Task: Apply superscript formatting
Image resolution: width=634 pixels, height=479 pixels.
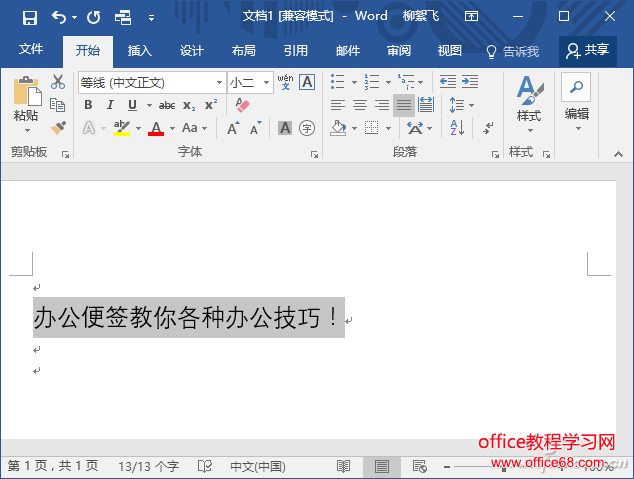Action: tap(211, 105)
